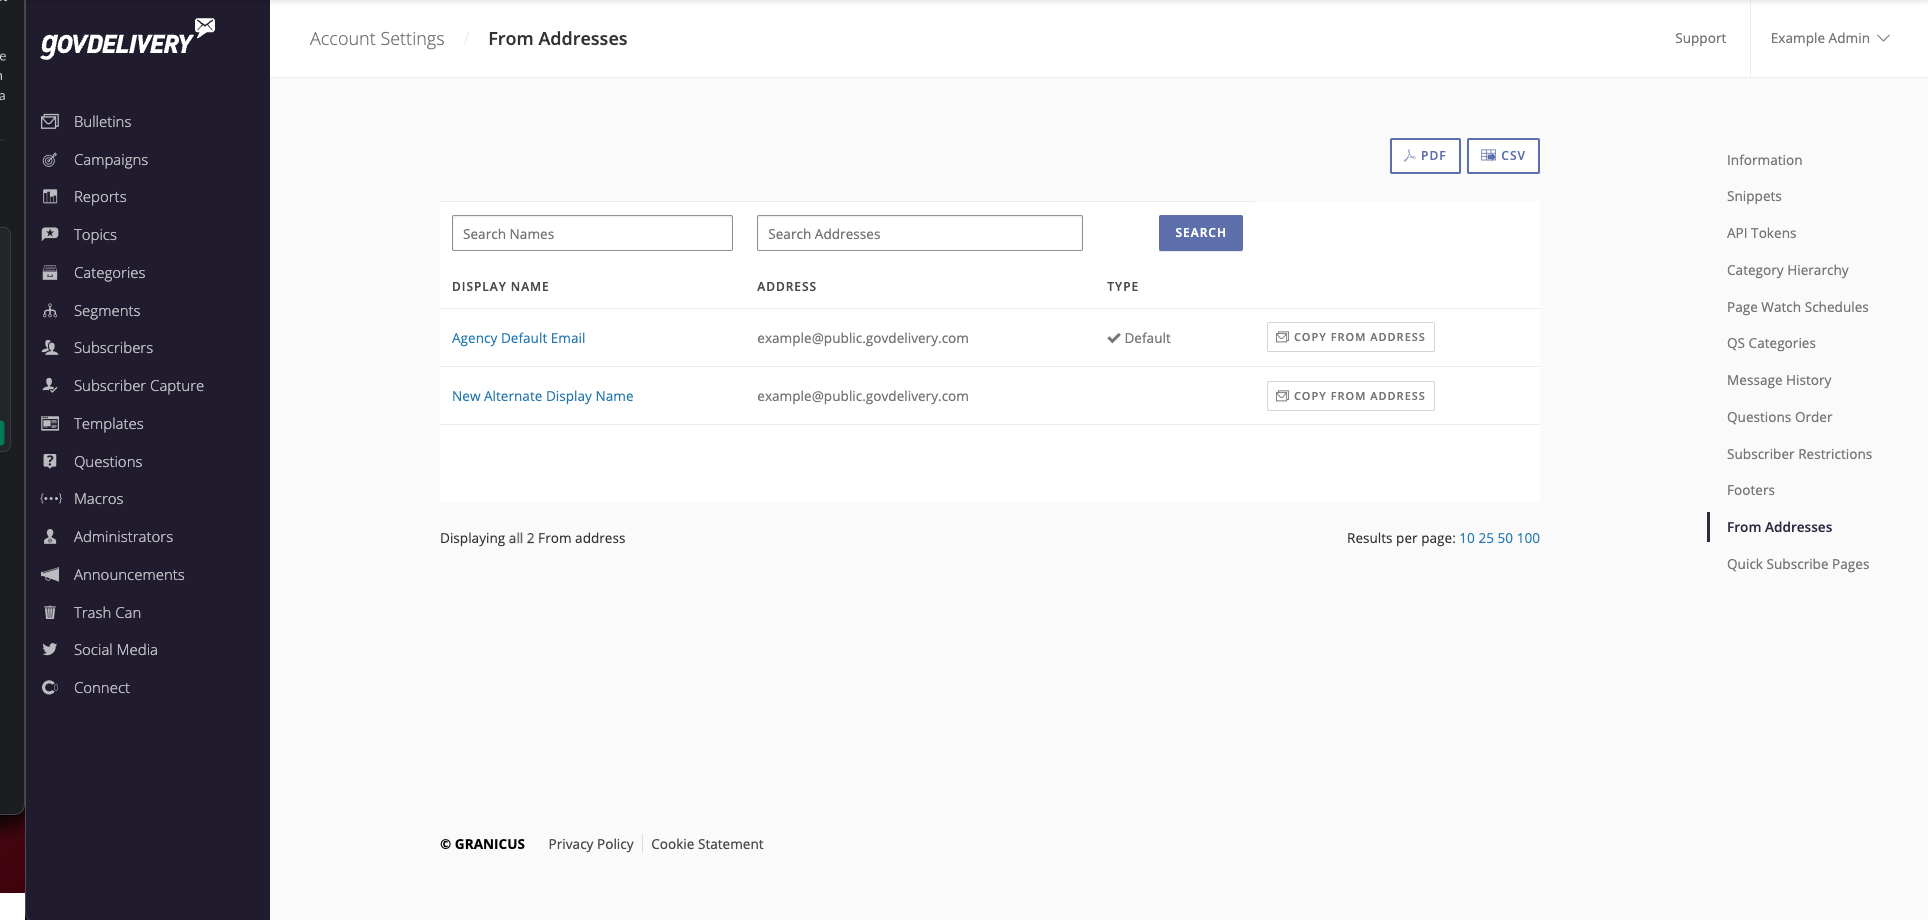The height and width of the screenshot is (920, 1928).
Task: Open Macros using its ellipsis icon
Action: [50, 498]
